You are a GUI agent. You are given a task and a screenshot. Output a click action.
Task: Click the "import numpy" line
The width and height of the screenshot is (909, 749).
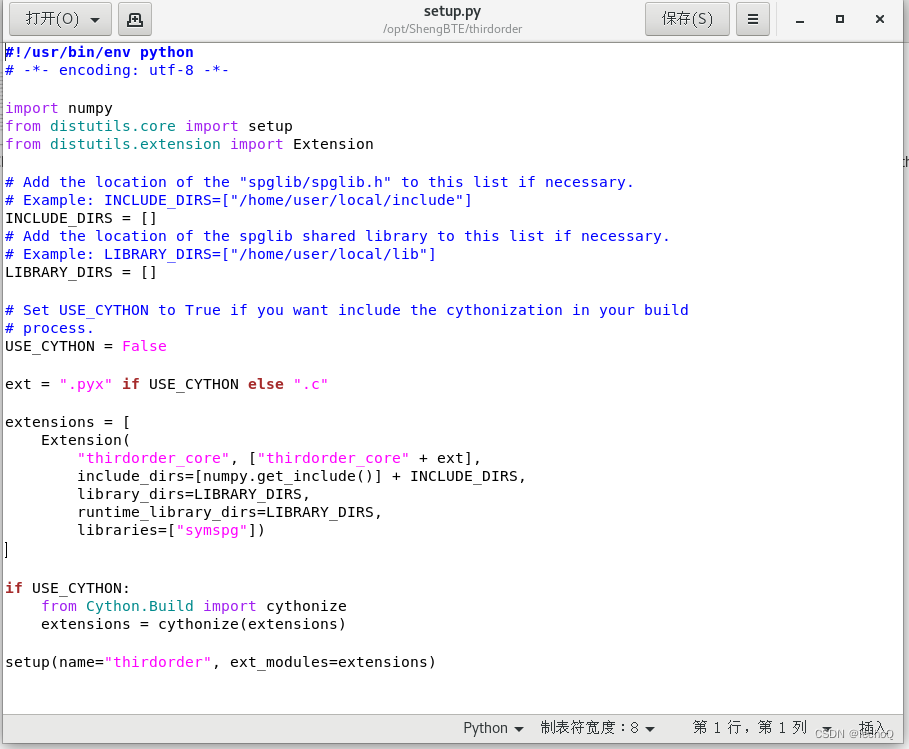click(59, 108)
